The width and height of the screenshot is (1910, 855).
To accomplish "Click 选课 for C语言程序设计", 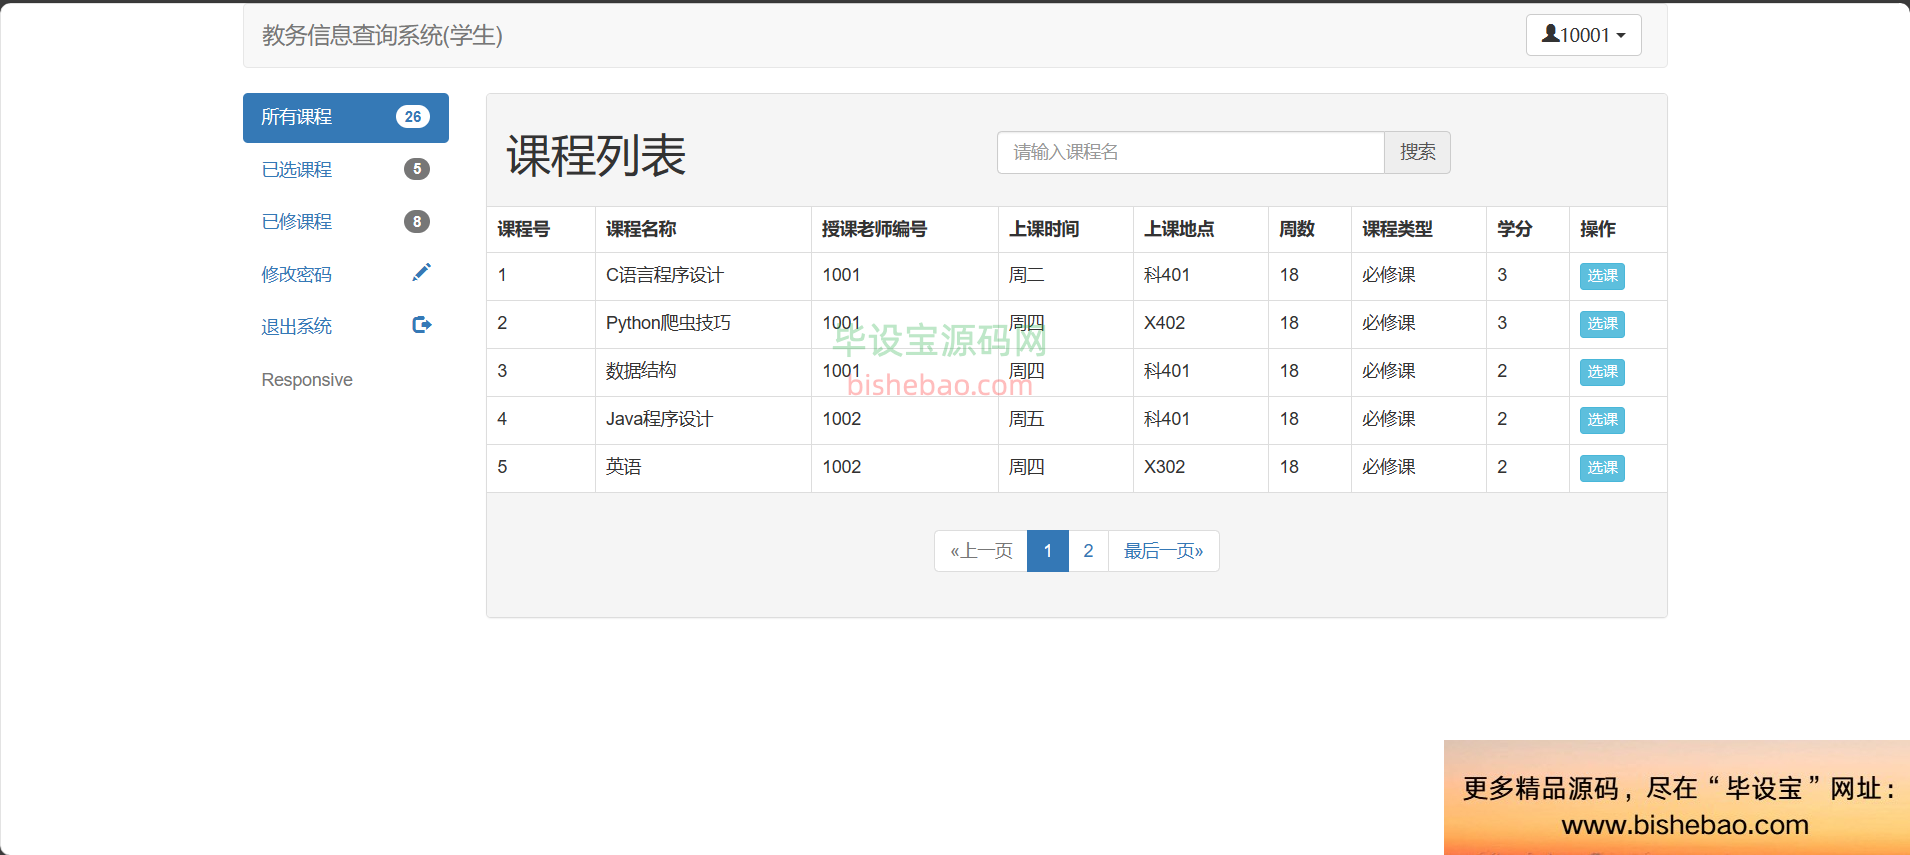I will coord(1602,276).
